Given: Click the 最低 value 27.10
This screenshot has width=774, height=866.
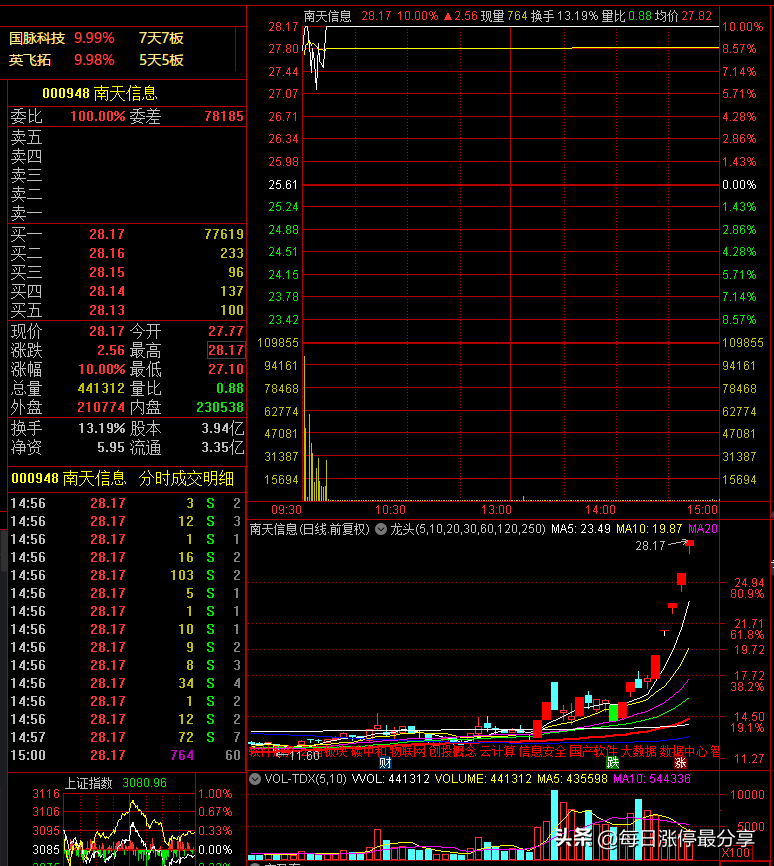Looking at the screenshot, I should (225, 369).
